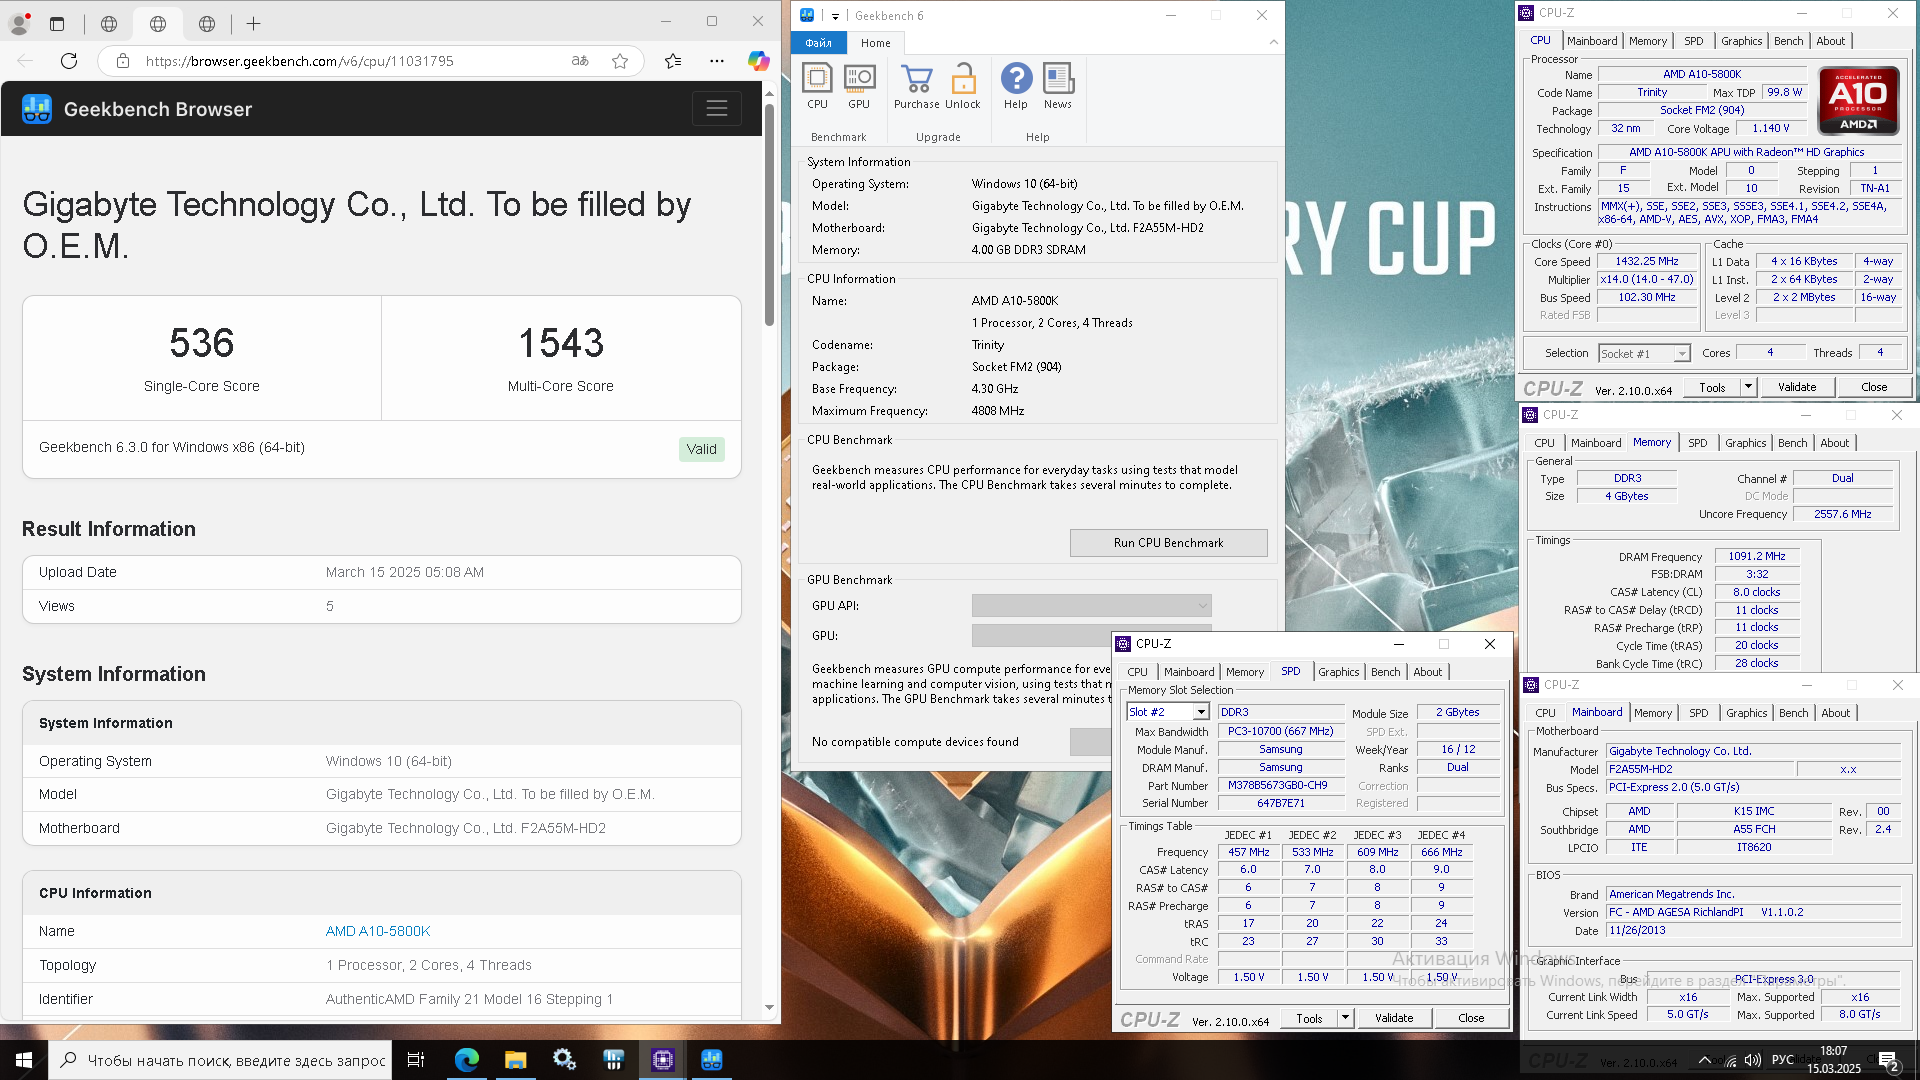Open the Windows Start menu
The image size is (1920, 1080).
point(24,1060)
